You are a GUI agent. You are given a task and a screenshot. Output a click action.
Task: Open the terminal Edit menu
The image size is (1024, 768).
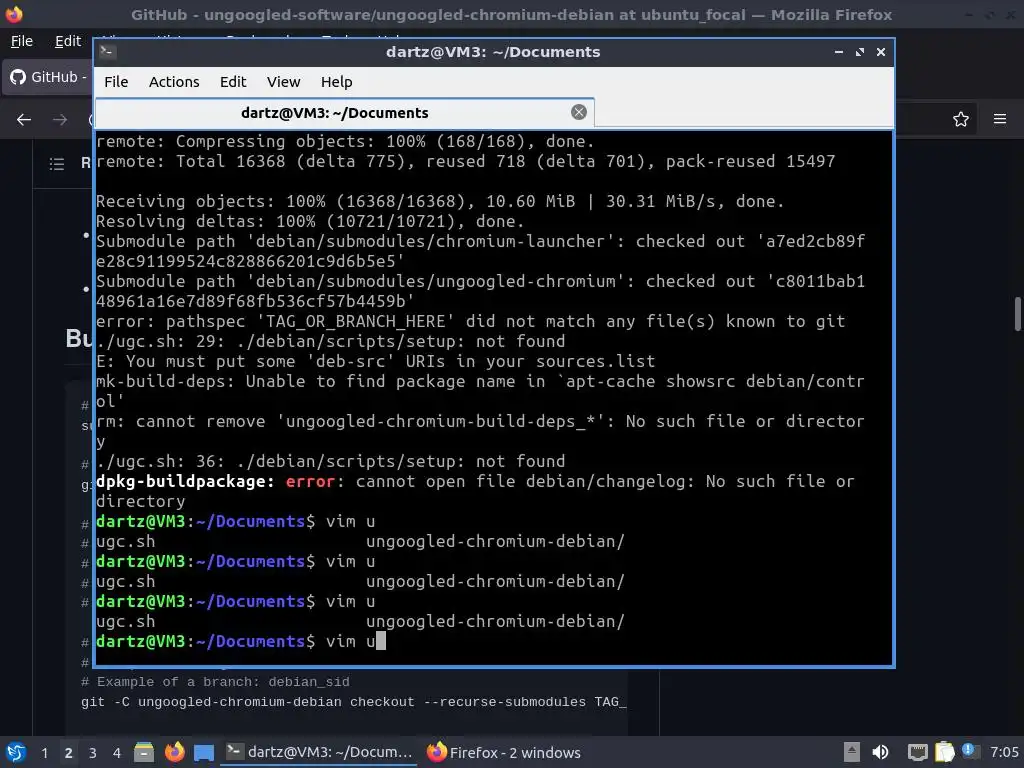tap(232, 82)
